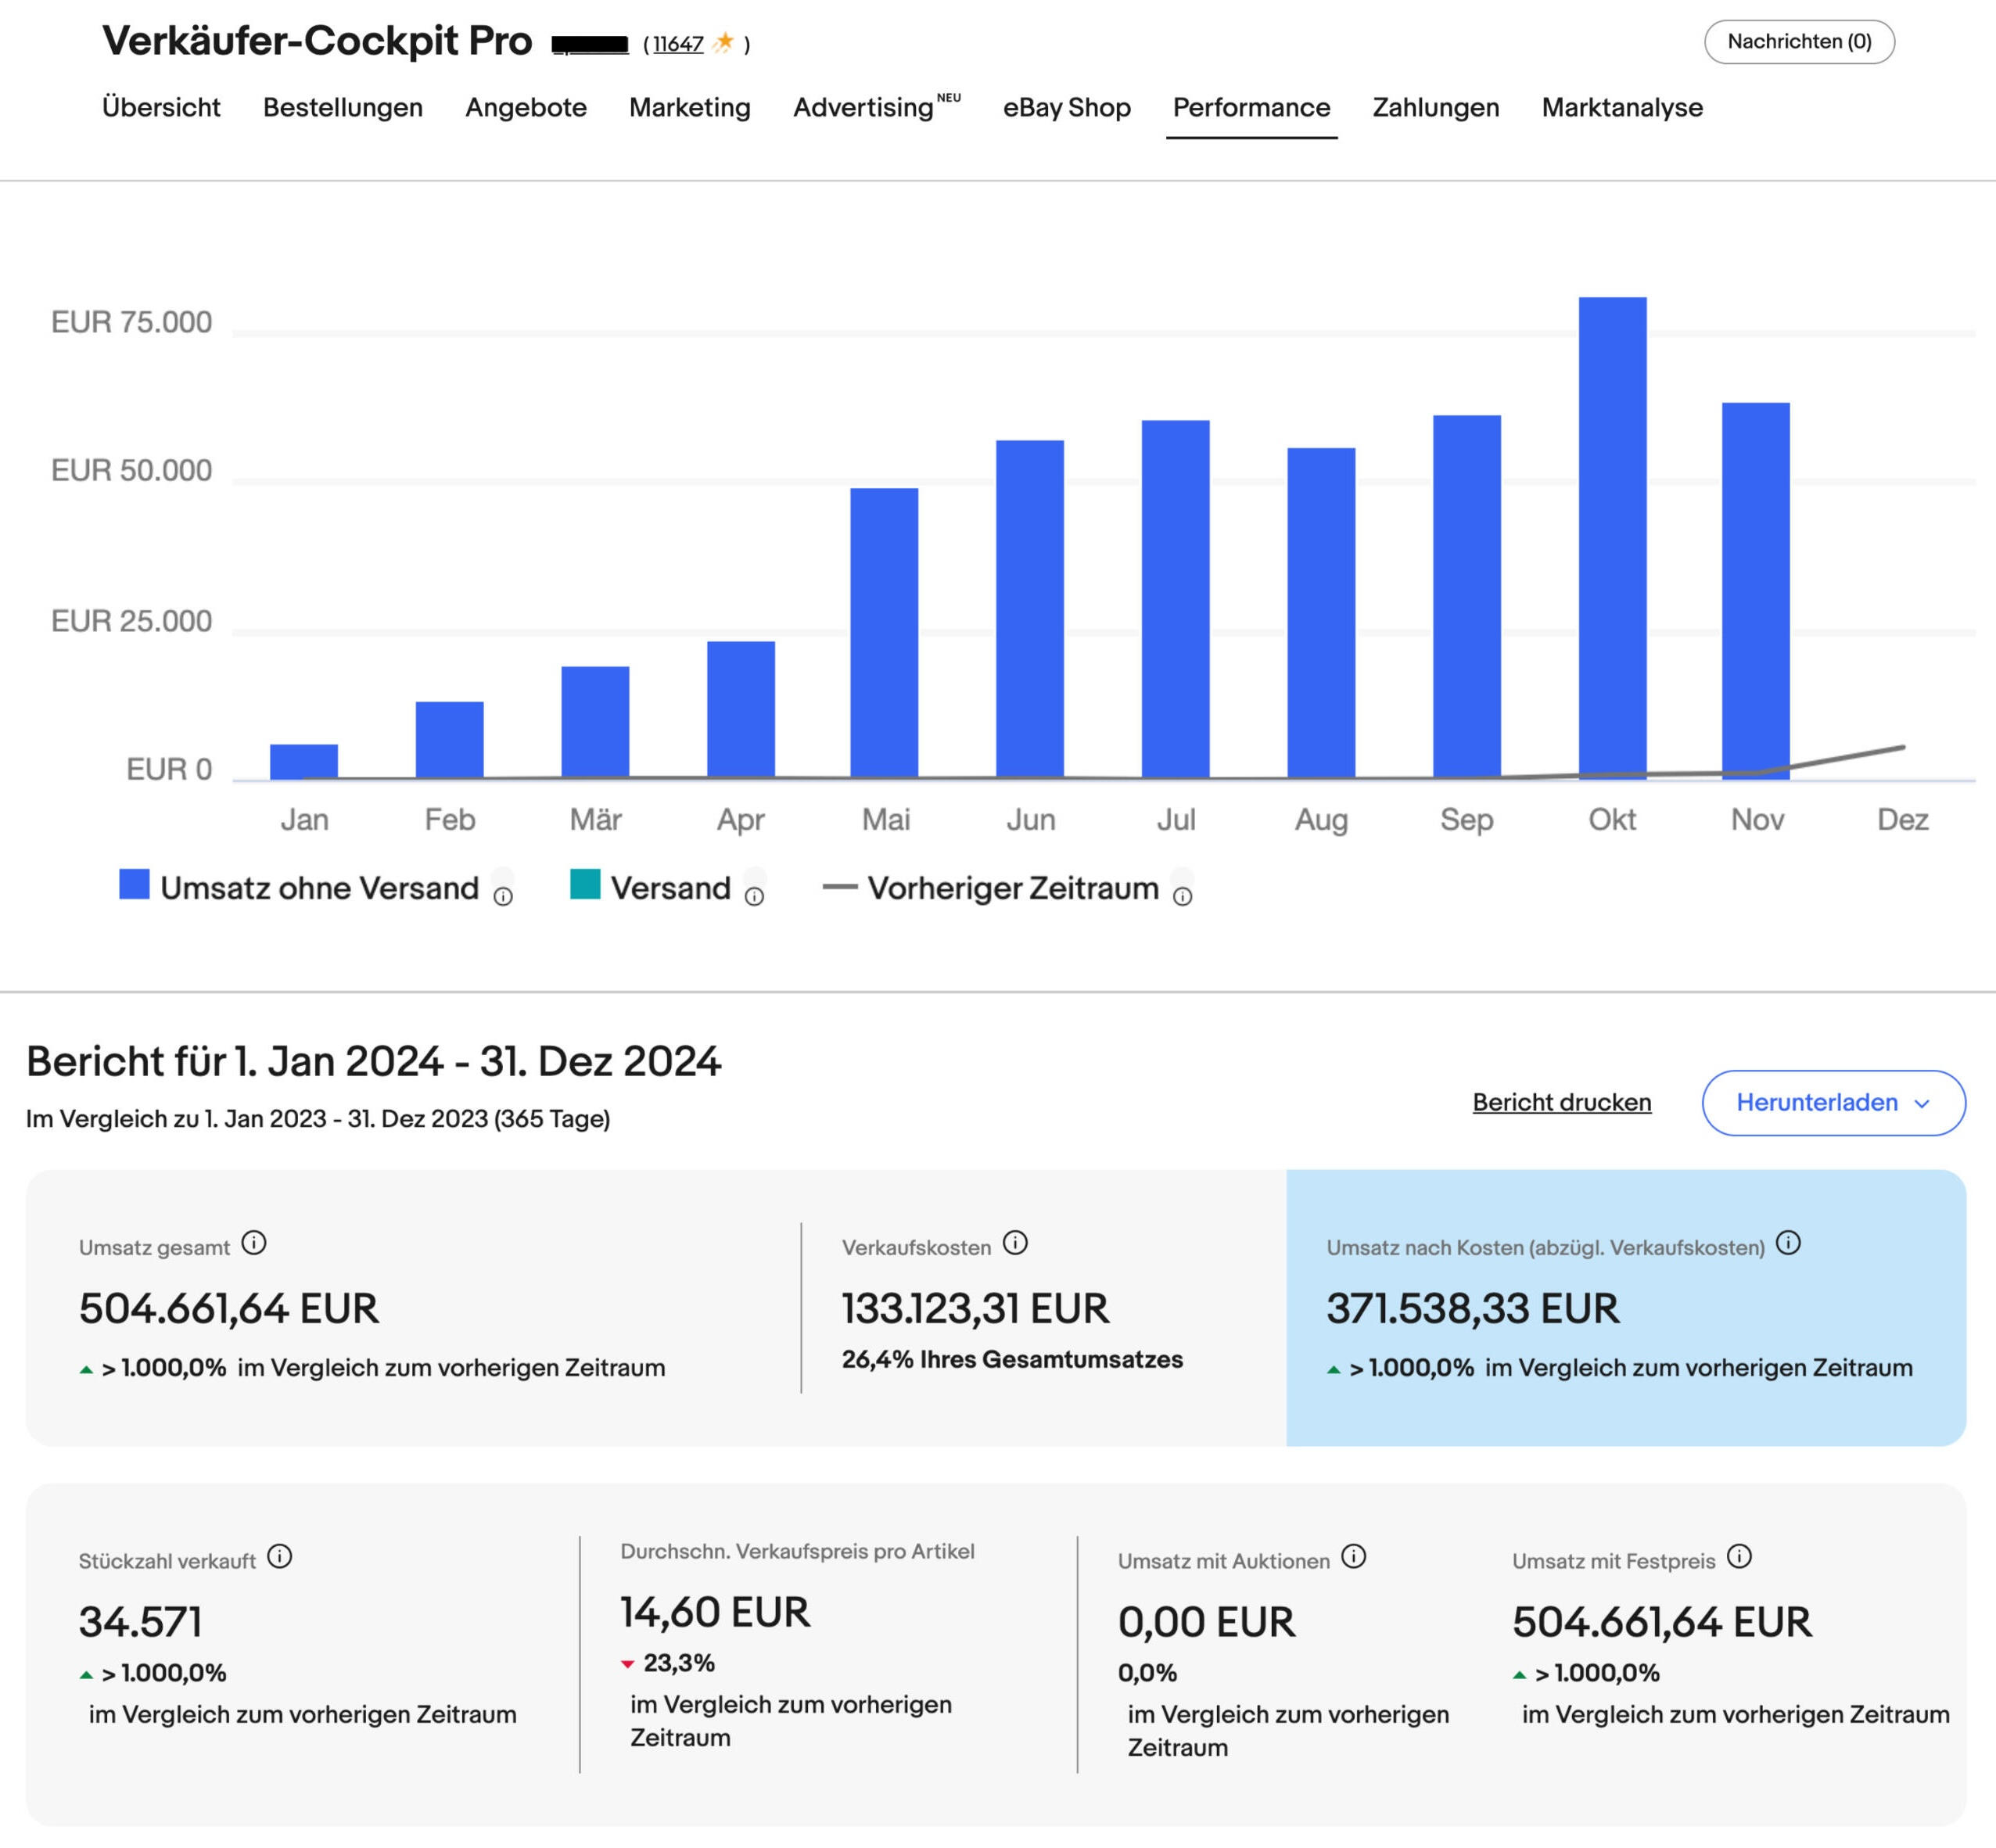The width and height of the screenshot is (1996, 1848).
Task: Expand the Herunterladen dropdown
Action: pos(1833,1102)
